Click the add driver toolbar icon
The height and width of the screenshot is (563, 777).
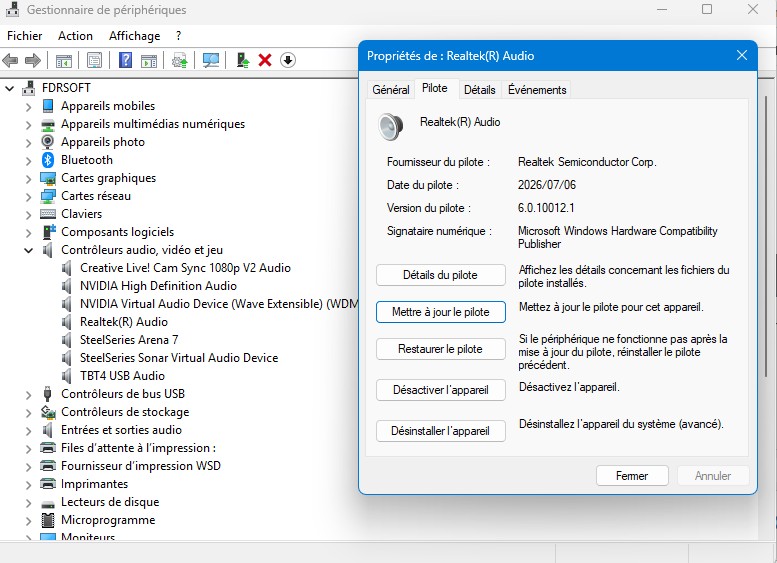242,60
